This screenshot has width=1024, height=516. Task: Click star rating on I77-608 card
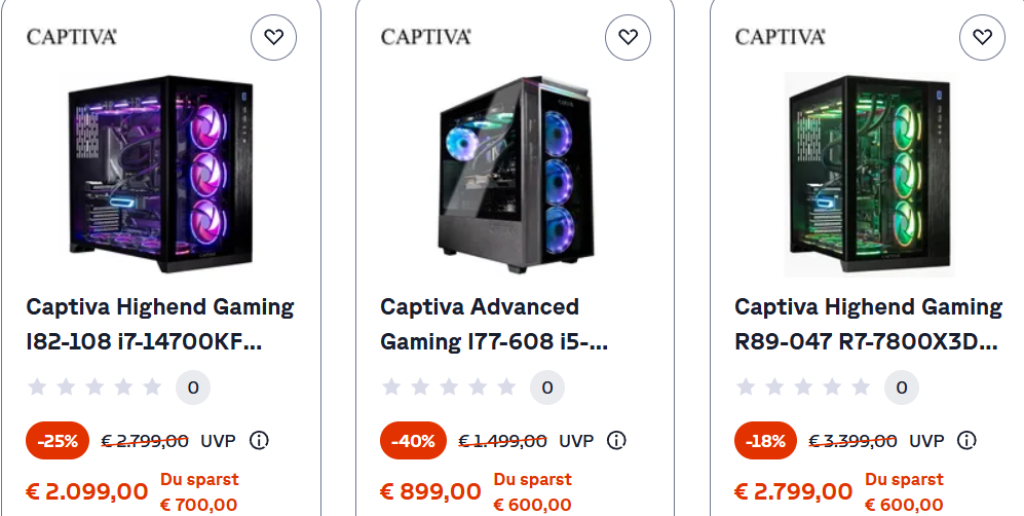448,387
